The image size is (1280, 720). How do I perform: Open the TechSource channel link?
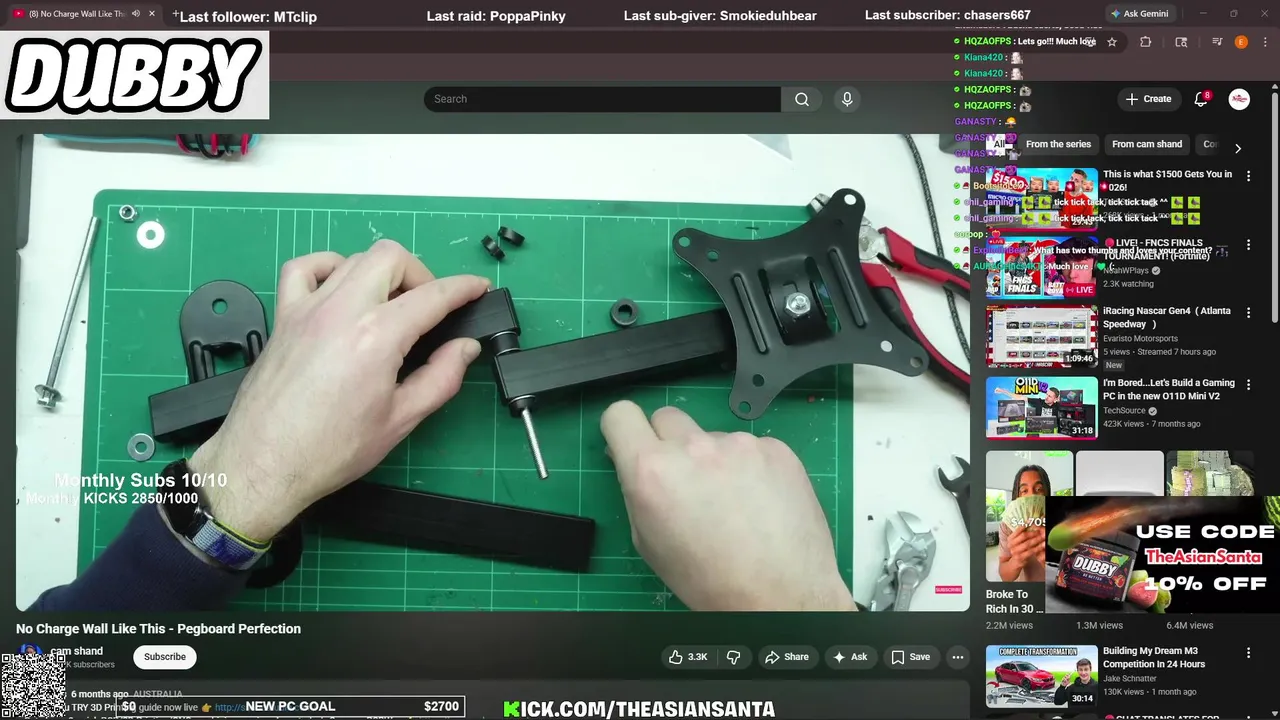click(x=1124, y=411)
